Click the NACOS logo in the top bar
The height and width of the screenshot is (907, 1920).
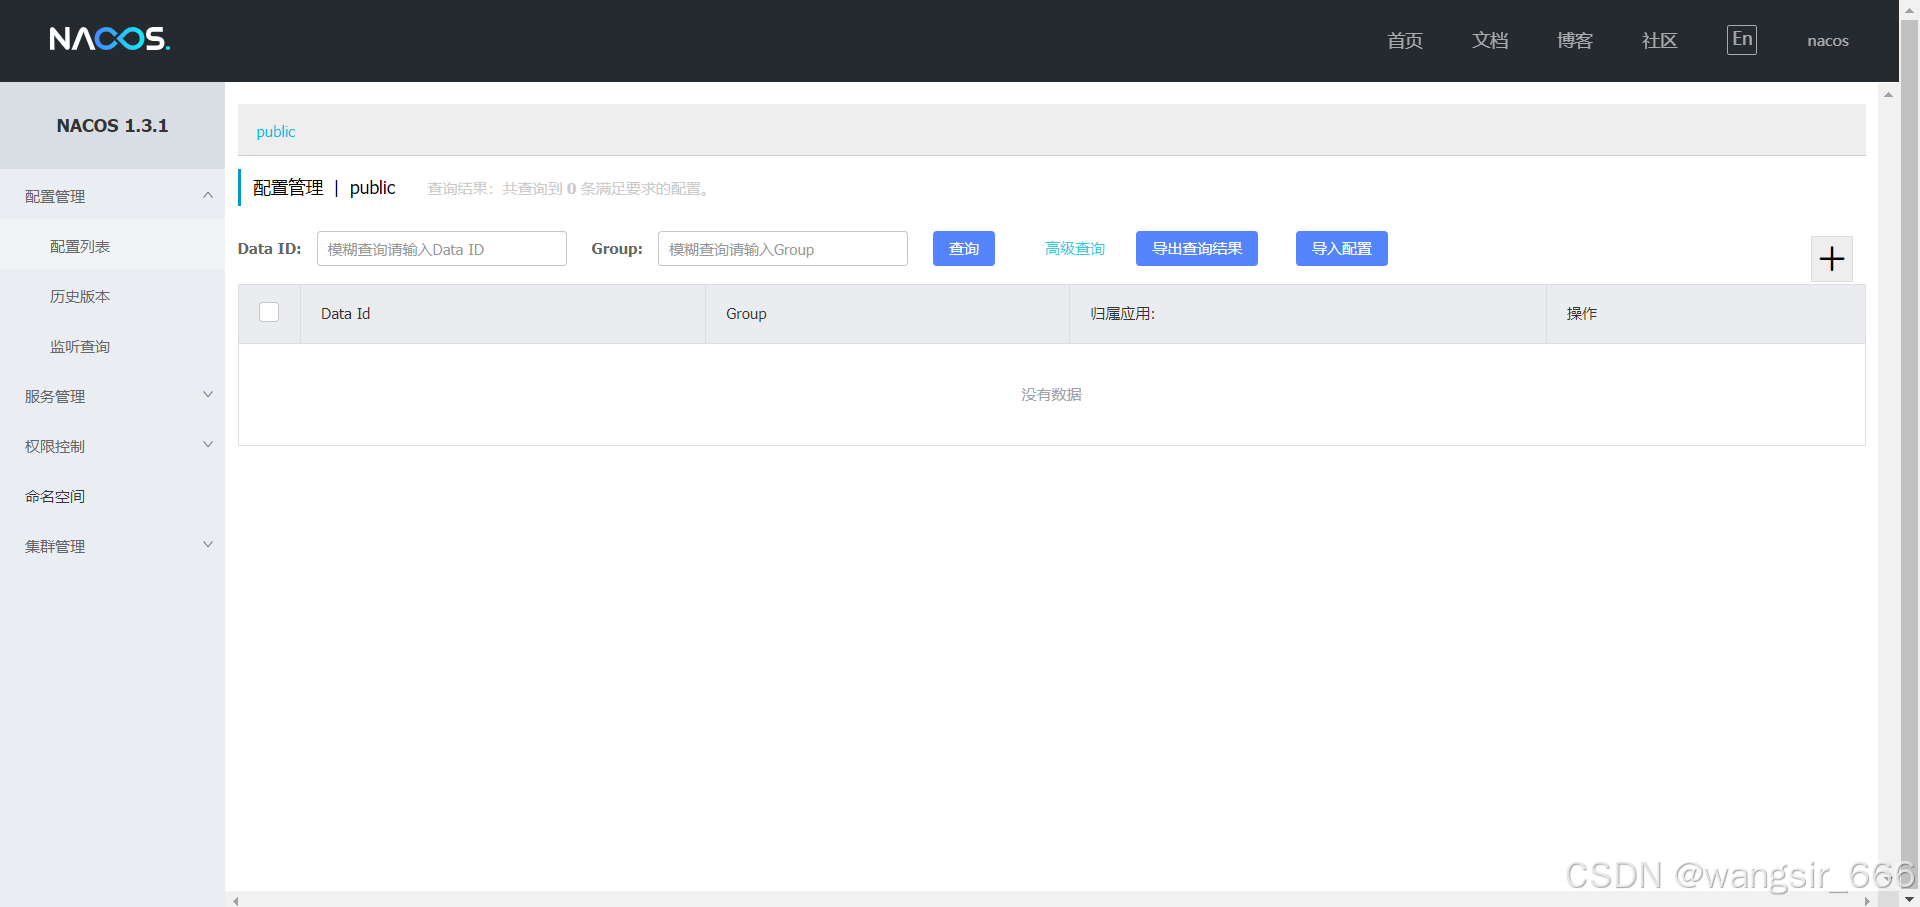point(109,39)
